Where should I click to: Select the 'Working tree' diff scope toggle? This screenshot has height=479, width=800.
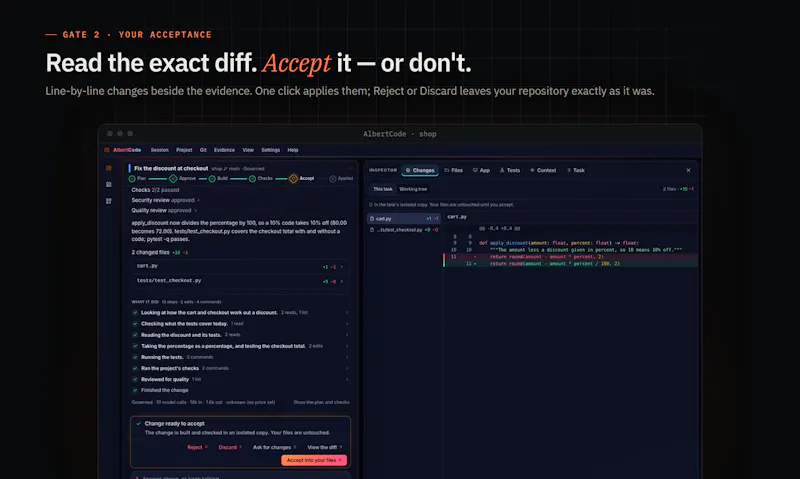point(413,189)
